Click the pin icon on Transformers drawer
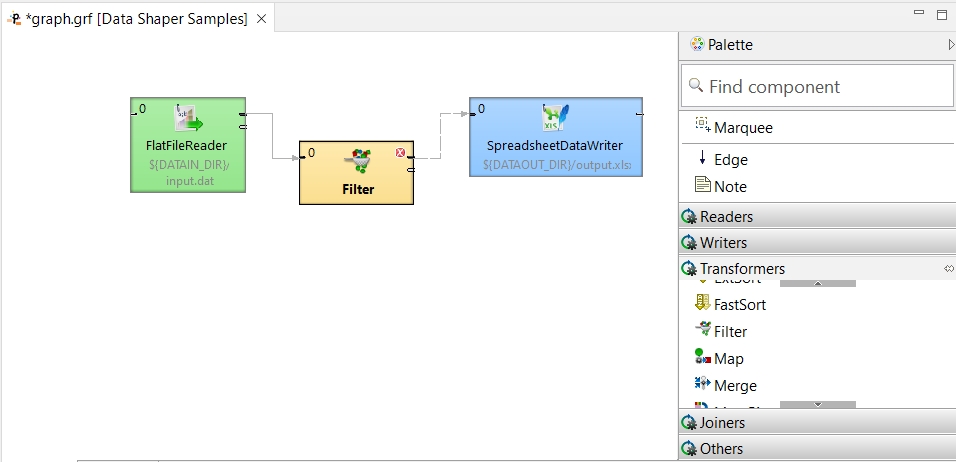This screenshot has height=462, width=956. coord(949,268)
